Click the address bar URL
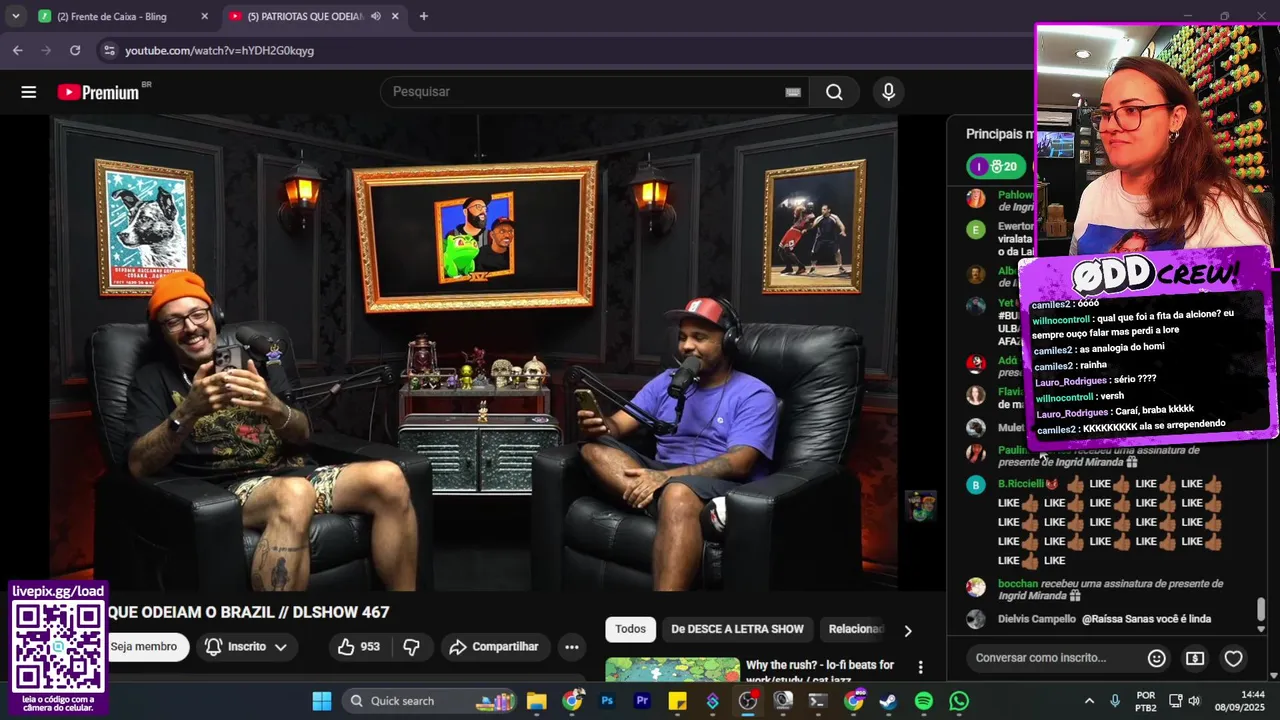1280x720 pixels. click(220, 50)
